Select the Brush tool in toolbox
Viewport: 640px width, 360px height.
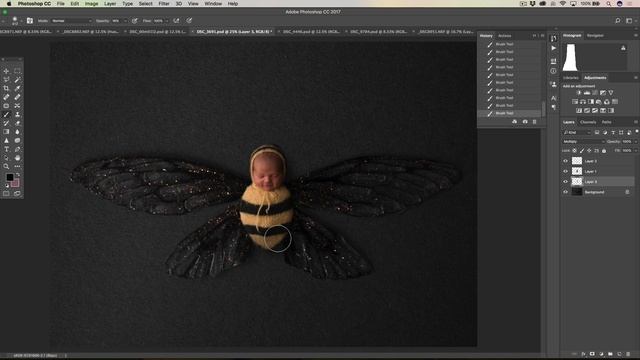[x=6, y=114]
